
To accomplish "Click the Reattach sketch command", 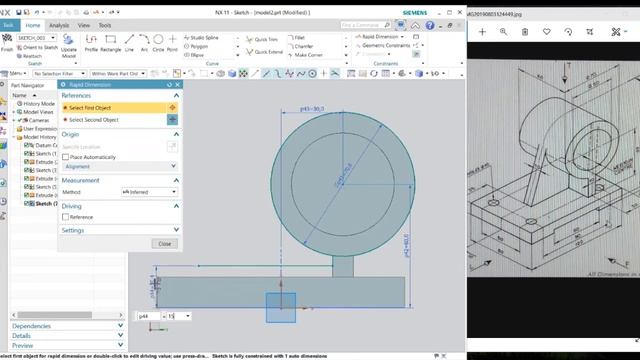I will [x=29, y=56].
